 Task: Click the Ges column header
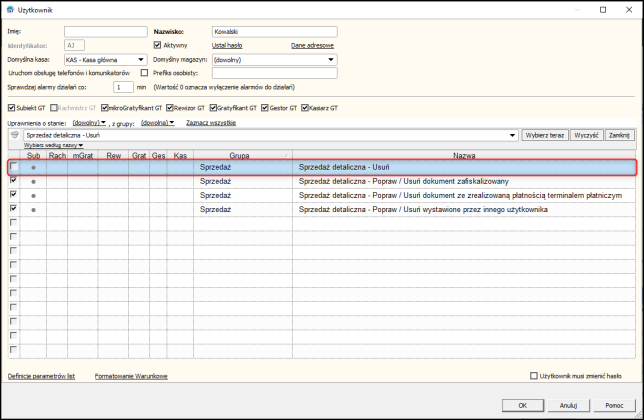[158, 155]
